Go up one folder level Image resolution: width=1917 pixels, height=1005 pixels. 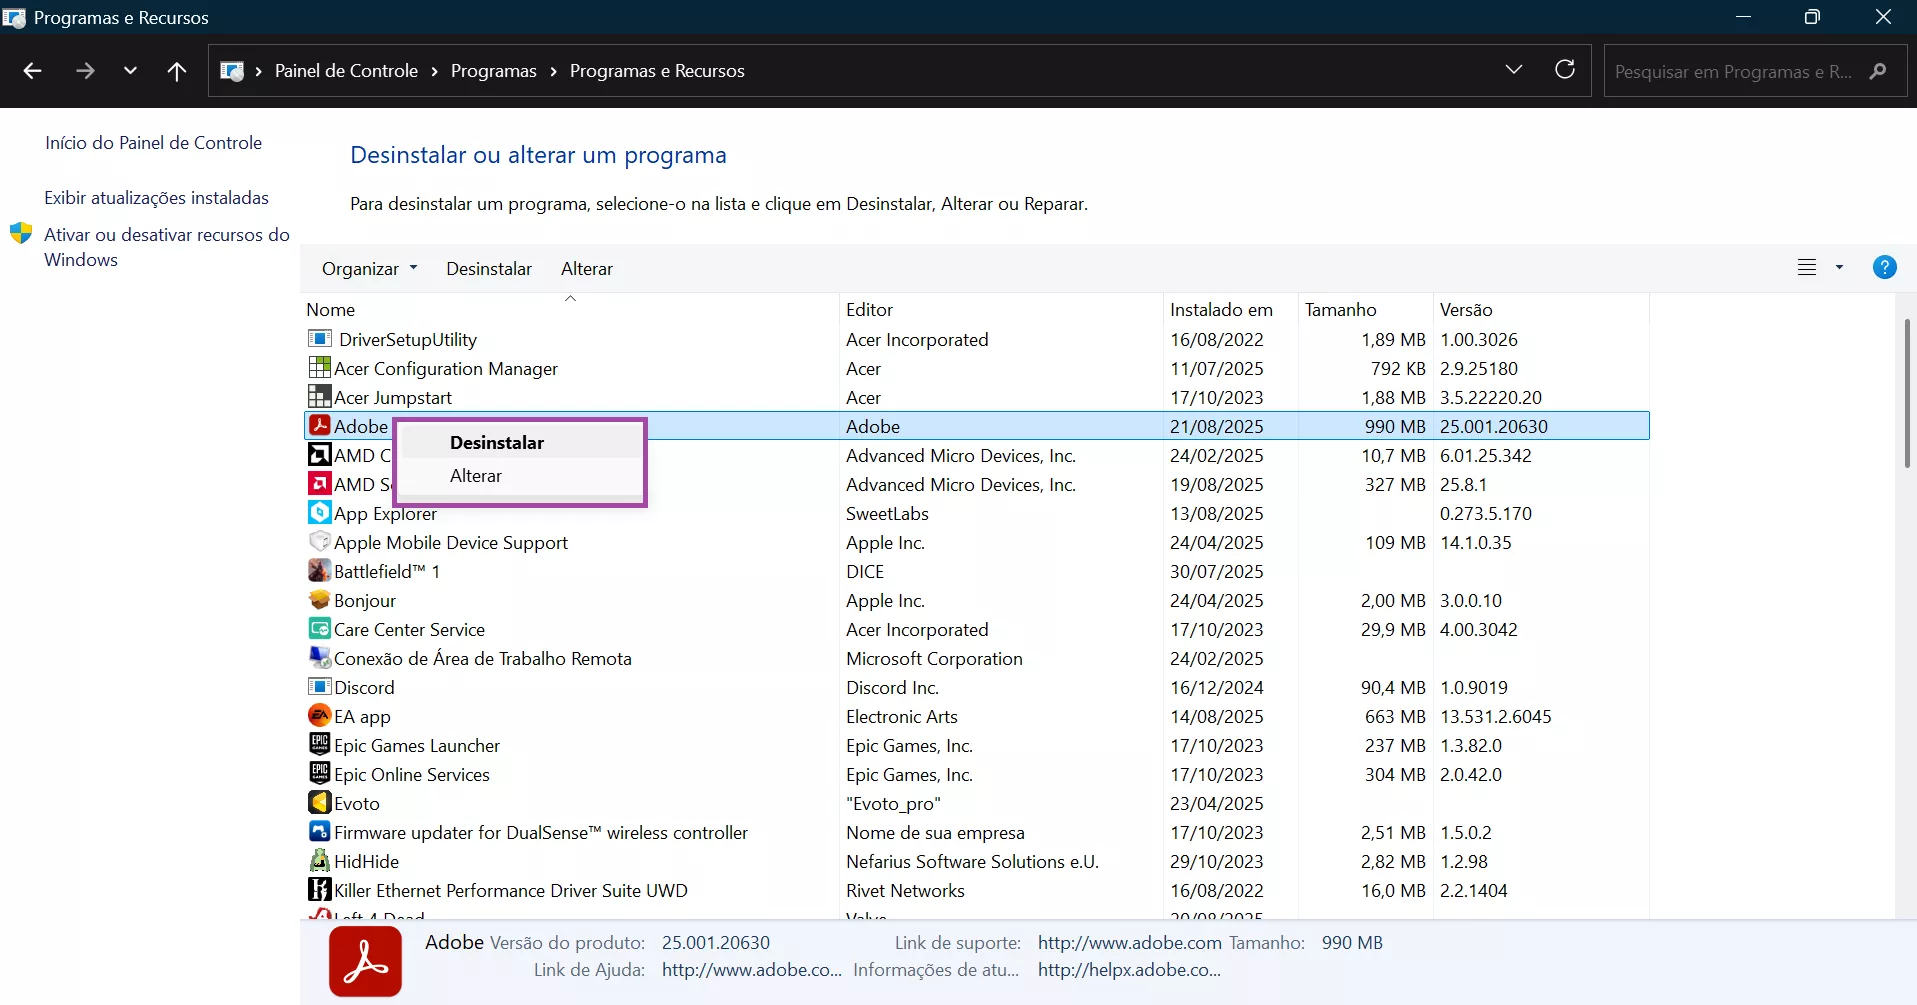coord(177,71)
